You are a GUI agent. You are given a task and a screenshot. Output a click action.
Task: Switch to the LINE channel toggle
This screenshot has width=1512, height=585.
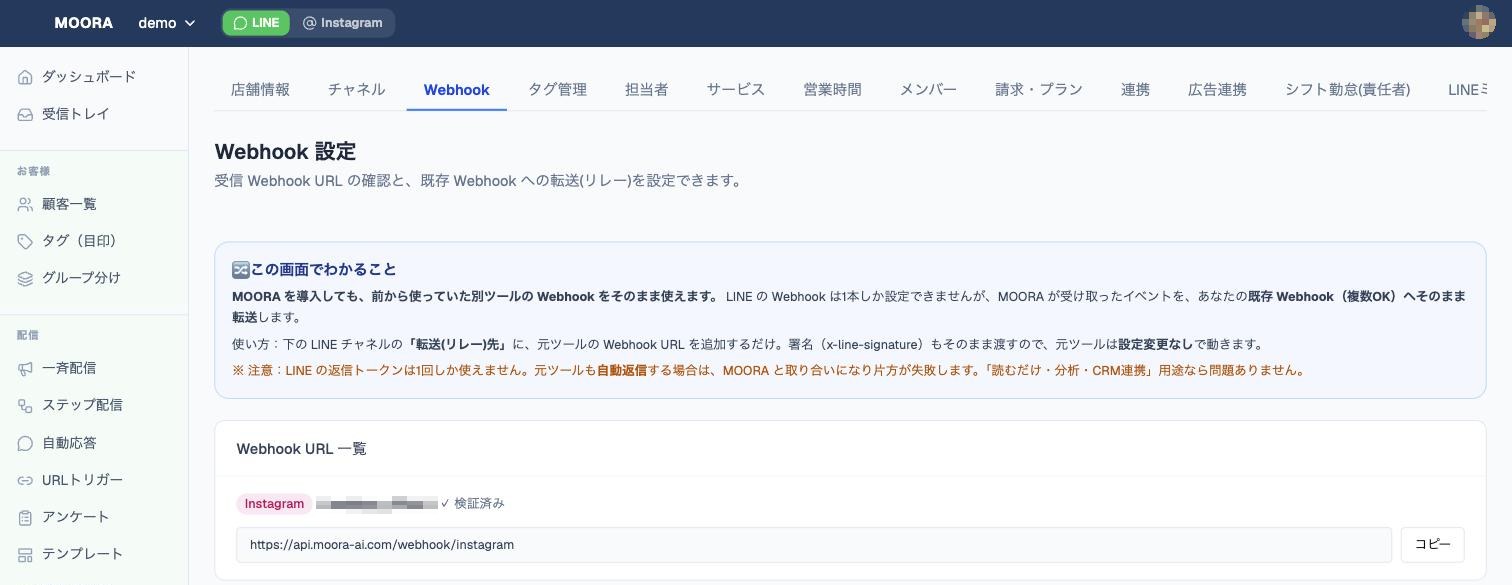[256, 23]
